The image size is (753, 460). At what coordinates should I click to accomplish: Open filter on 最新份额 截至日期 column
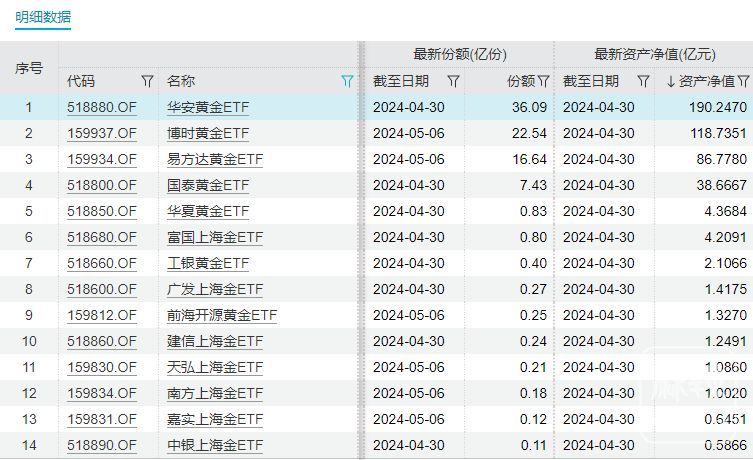coord(453,81)
